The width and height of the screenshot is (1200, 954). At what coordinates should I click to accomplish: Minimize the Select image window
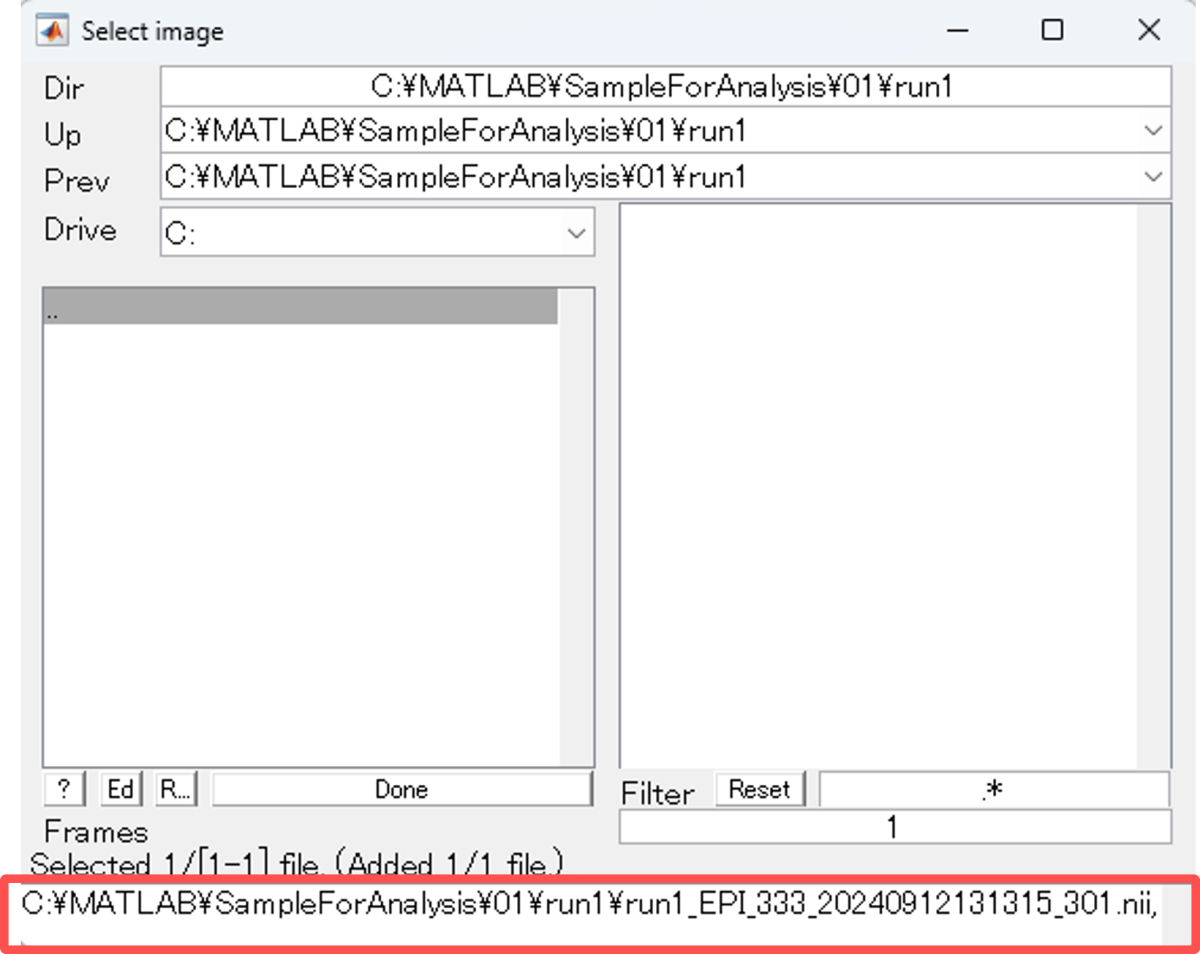point(956,31)
